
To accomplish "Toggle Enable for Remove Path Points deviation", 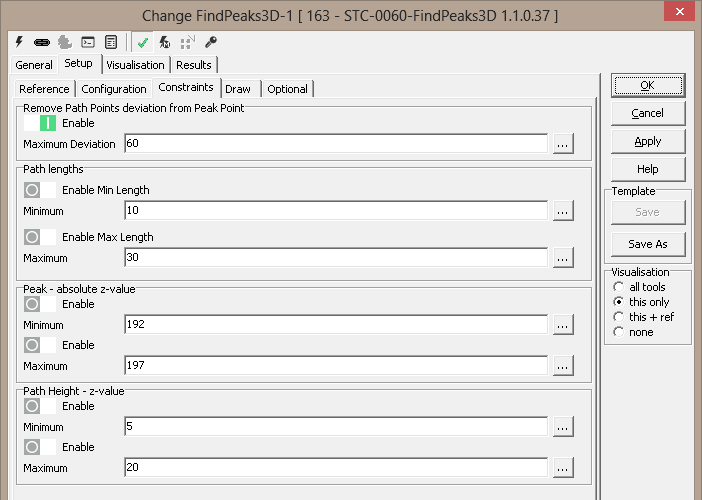I will click(40, 123).
